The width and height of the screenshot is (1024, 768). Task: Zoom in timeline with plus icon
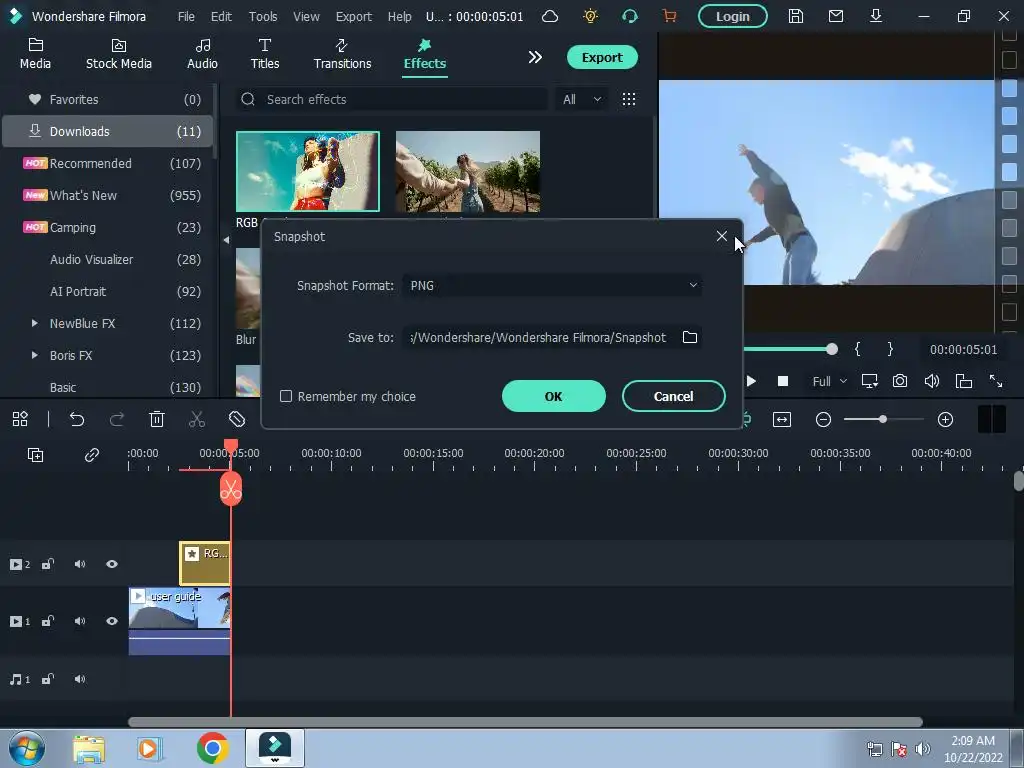[x=945, y=419]
